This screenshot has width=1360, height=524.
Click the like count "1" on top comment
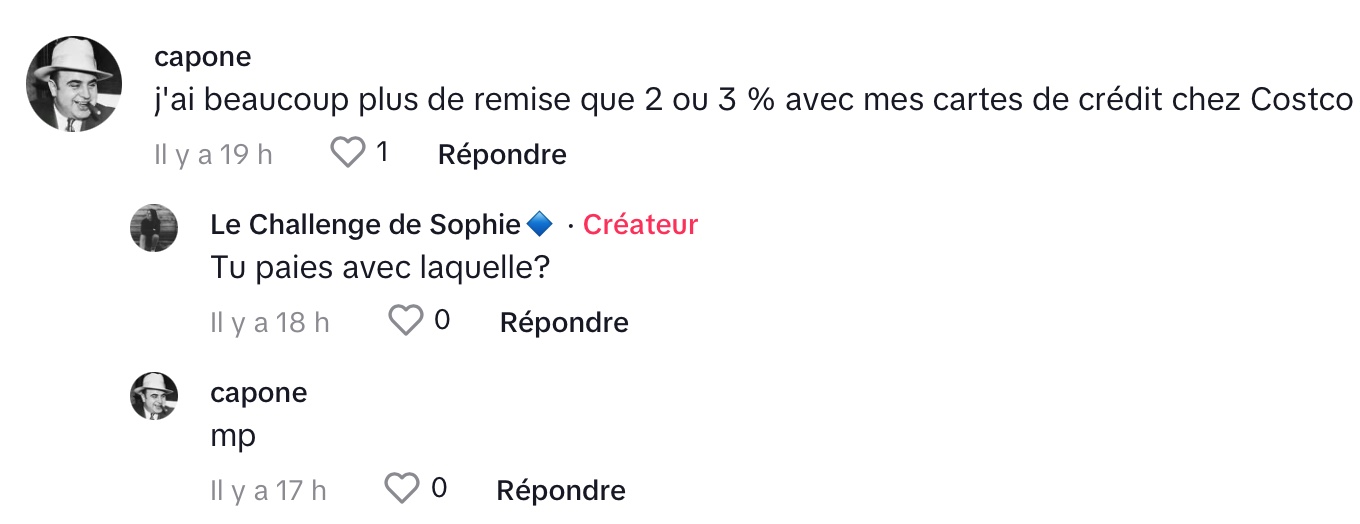[381, 154]
